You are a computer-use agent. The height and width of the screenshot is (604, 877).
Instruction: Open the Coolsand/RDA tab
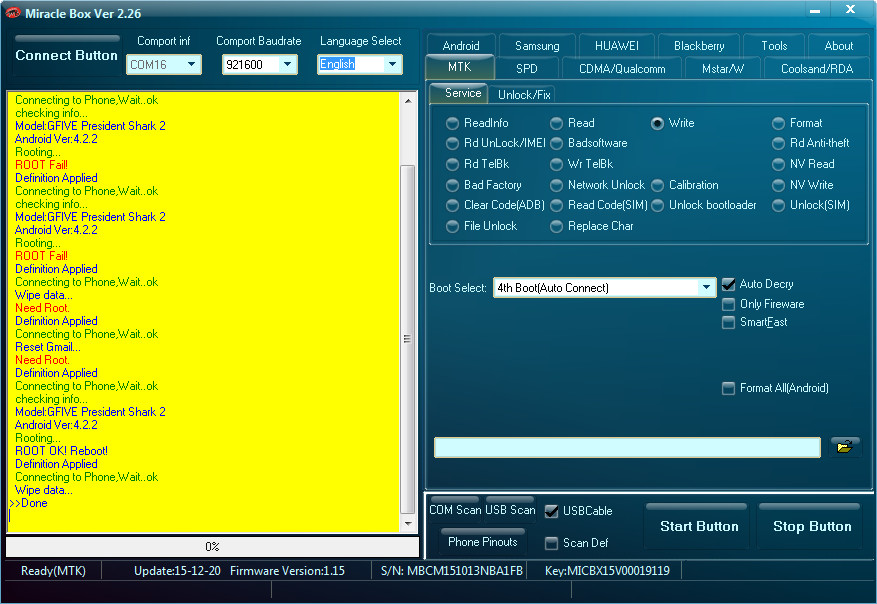817,69
